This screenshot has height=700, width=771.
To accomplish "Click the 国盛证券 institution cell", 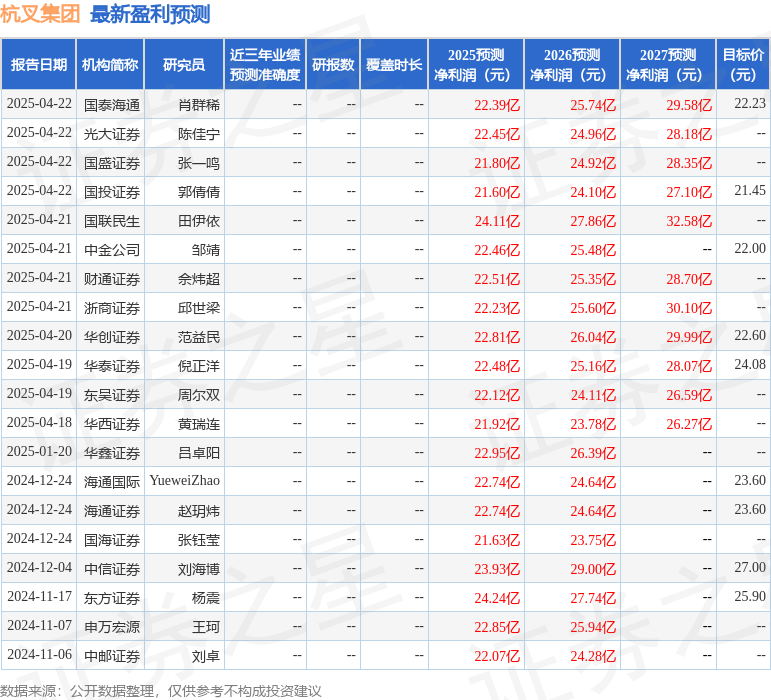I will click(112, 163).
